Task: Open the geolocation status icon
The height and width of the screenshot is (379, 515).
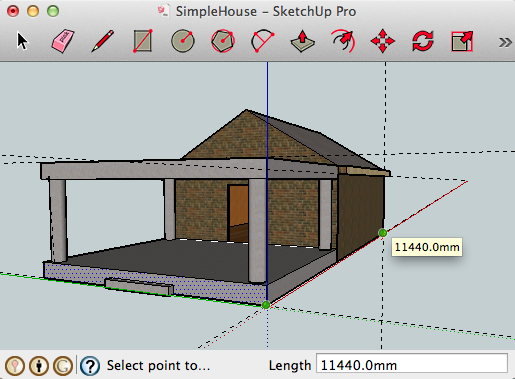Action: [x=15, y=366]
